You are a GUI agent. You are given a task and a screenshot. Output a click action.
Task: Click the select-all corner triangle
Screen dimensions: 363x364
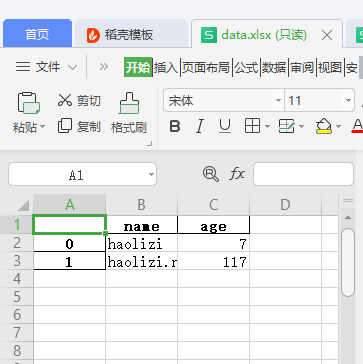(23, 205)
